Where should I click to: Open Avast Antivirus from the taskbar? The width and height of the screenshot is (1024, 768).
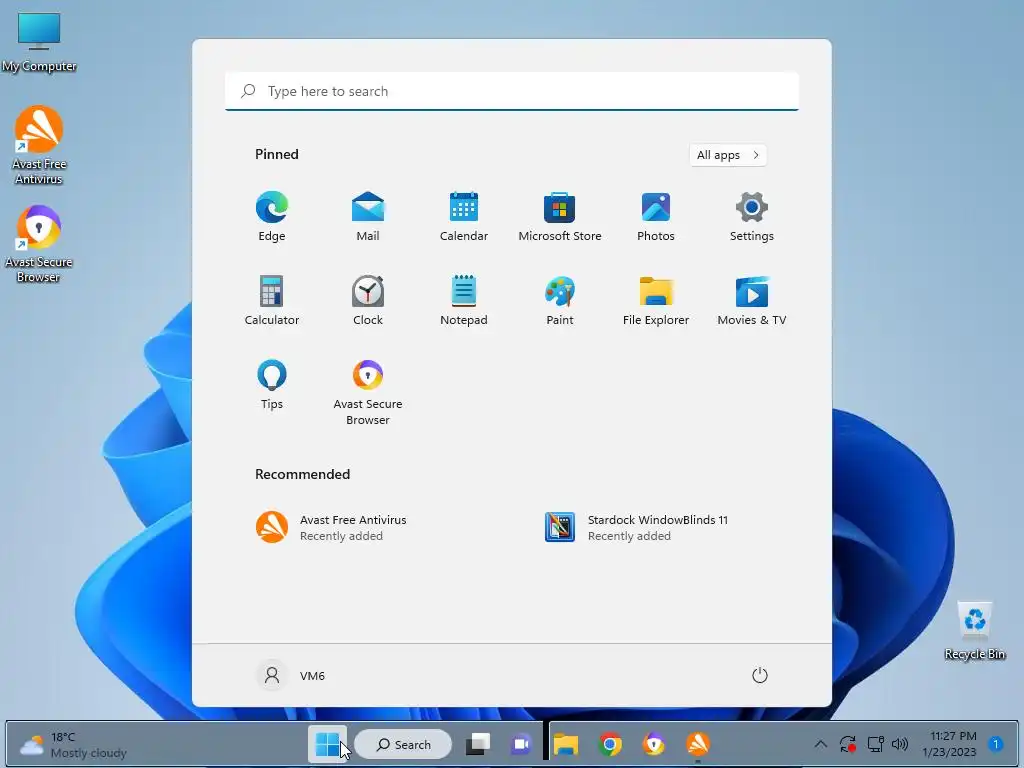[x=697, y=744]
